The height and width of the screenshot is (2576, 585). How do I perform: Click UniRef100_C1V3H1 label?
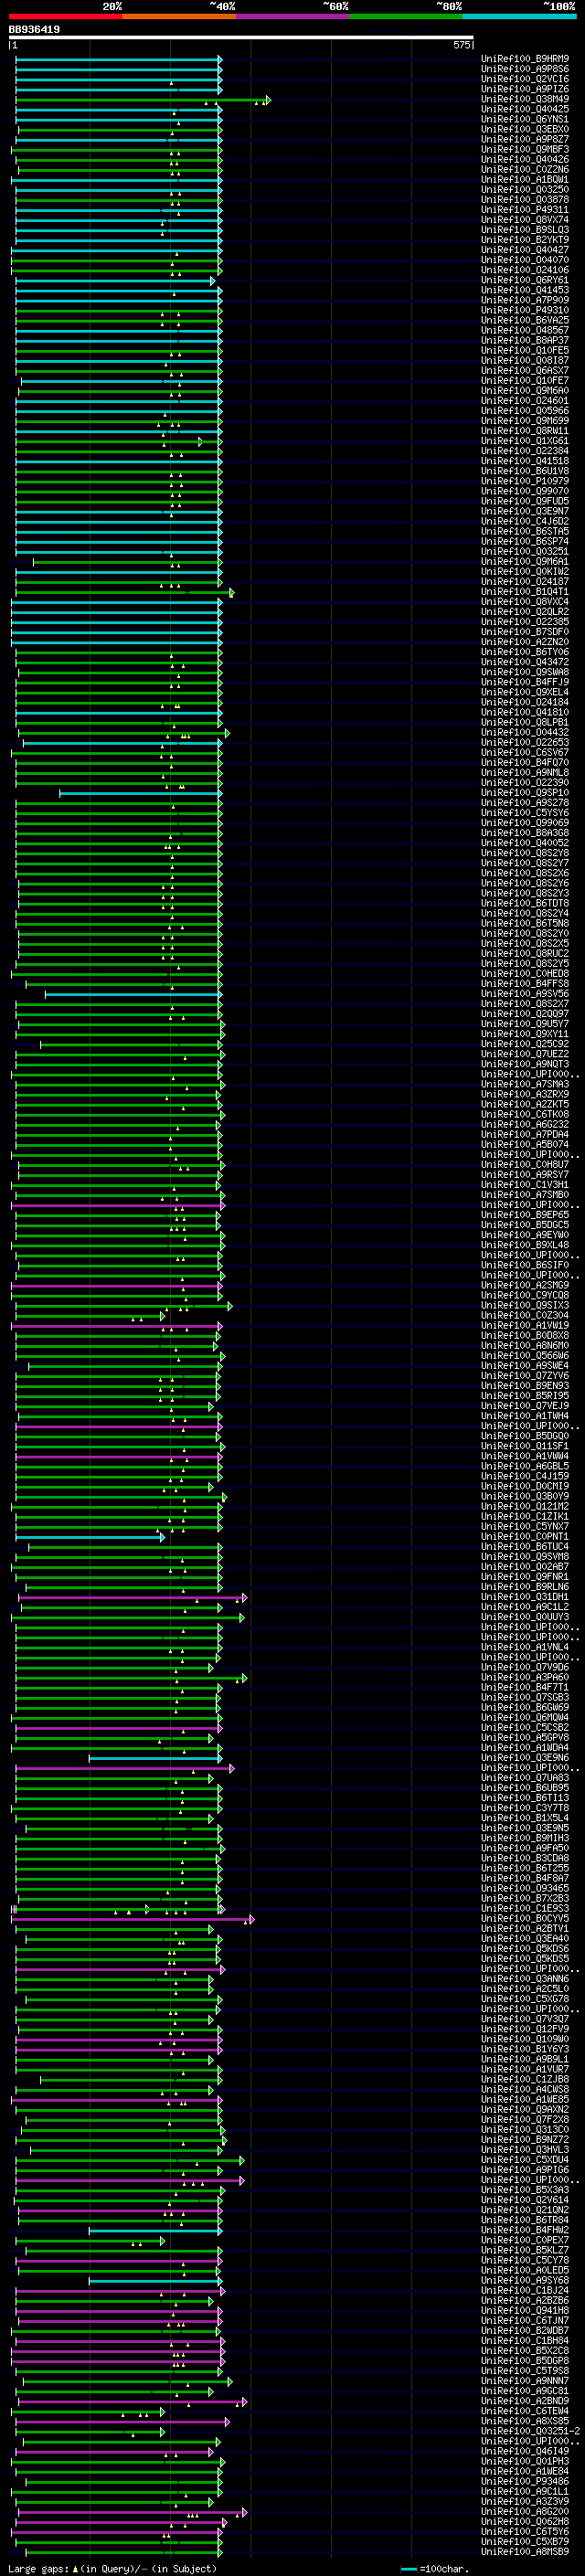pos(525,1185)
